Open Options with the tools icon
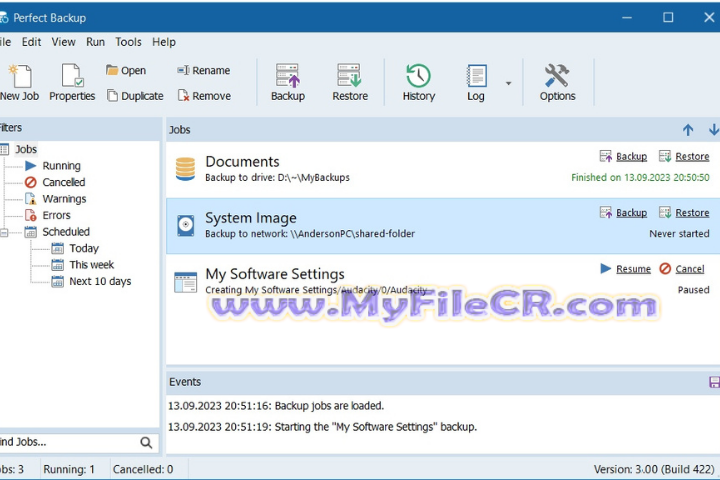Viewport: 720px width, 480px height. tap(557, 82)
